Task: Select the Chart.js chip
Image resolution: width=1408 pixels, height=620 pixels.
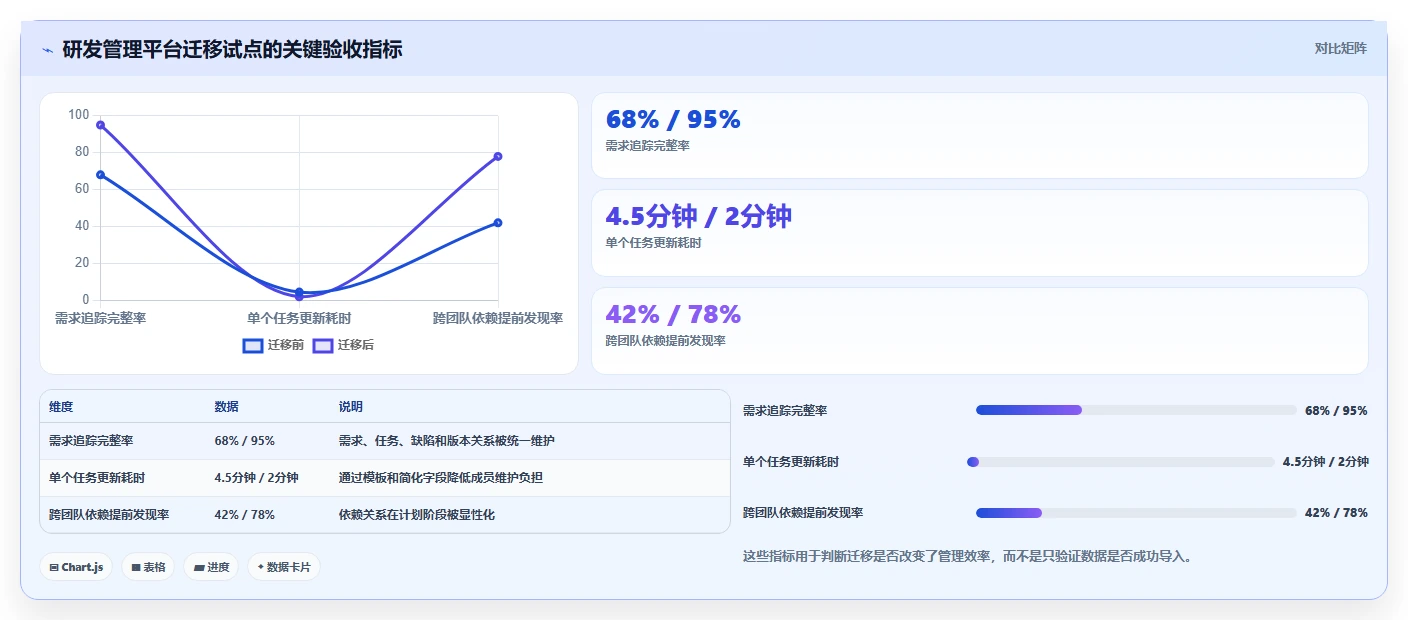Action: (76, 567)
